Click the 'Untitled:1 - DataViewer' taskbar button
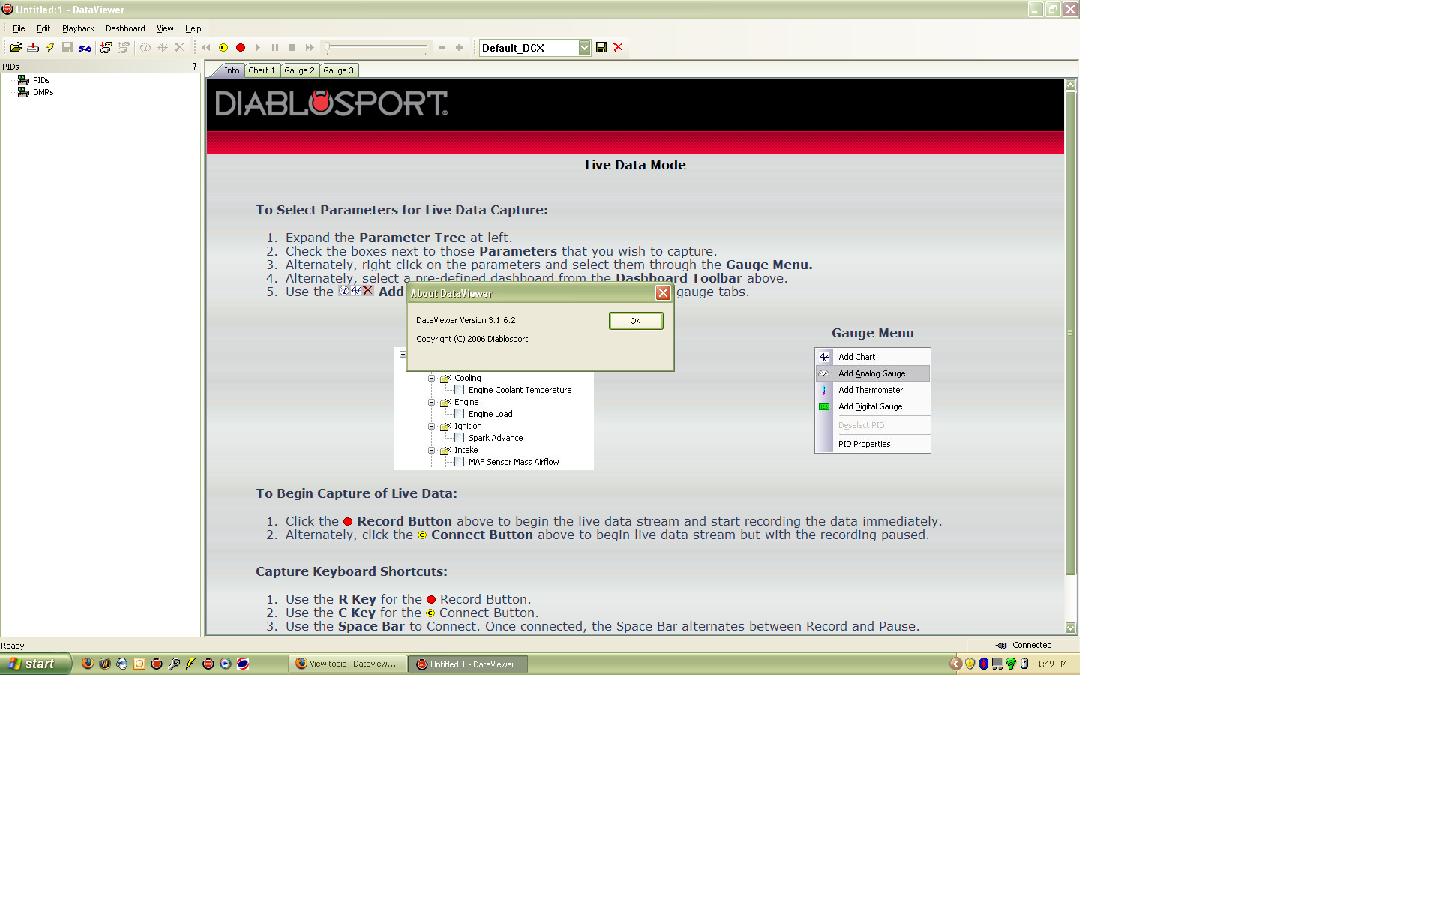The height and width of the screenshot is (900, 1440). coord(467,664)
